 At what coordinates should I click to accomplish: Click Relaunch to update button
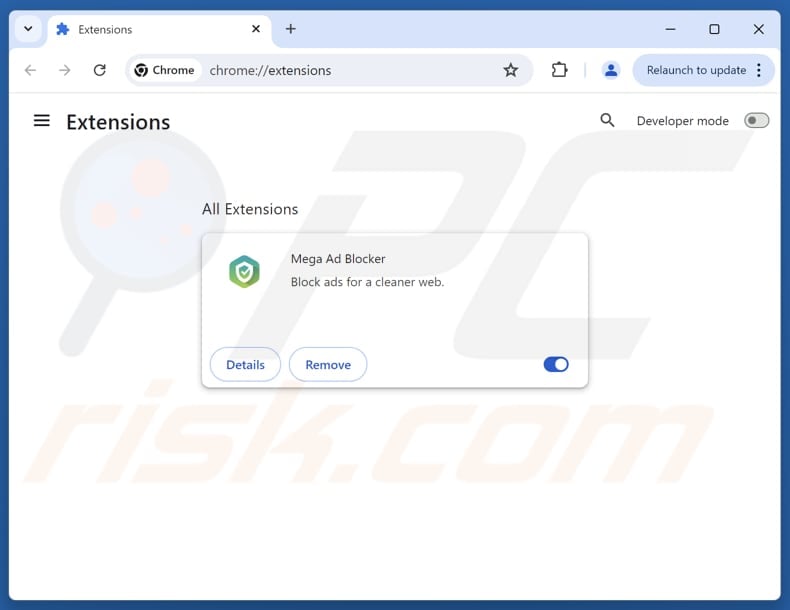[696, 70]
